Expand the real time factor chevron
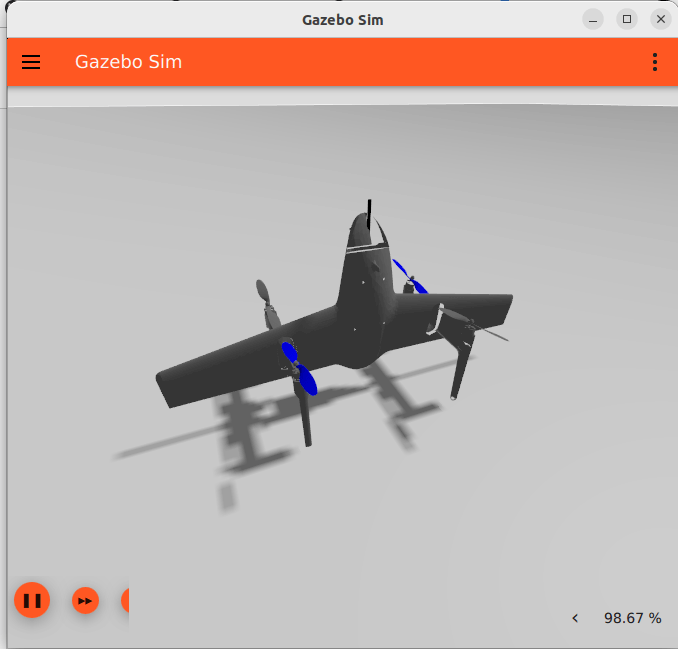Image resolution: width=678 pixels, height=649 pixels. 575,618
